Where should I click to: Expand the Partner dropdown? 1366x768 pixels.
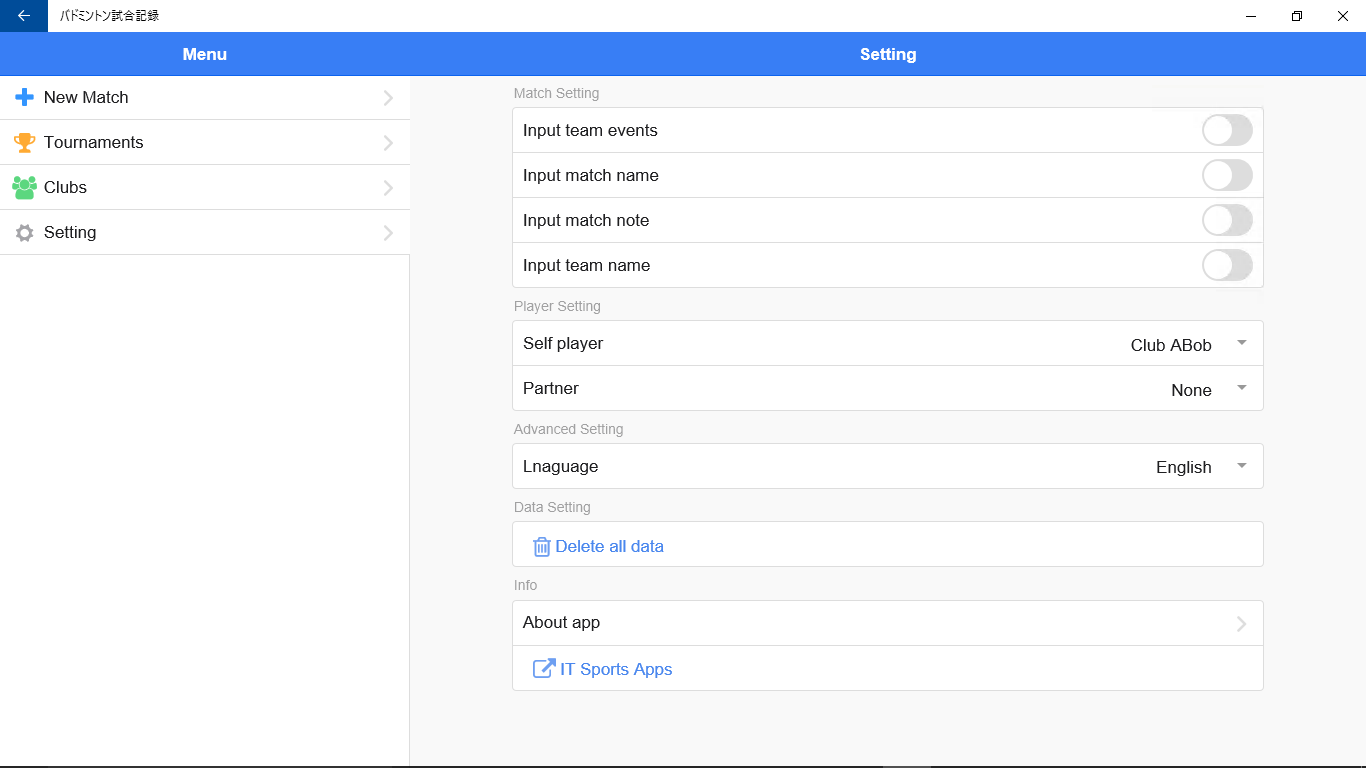1241,388
